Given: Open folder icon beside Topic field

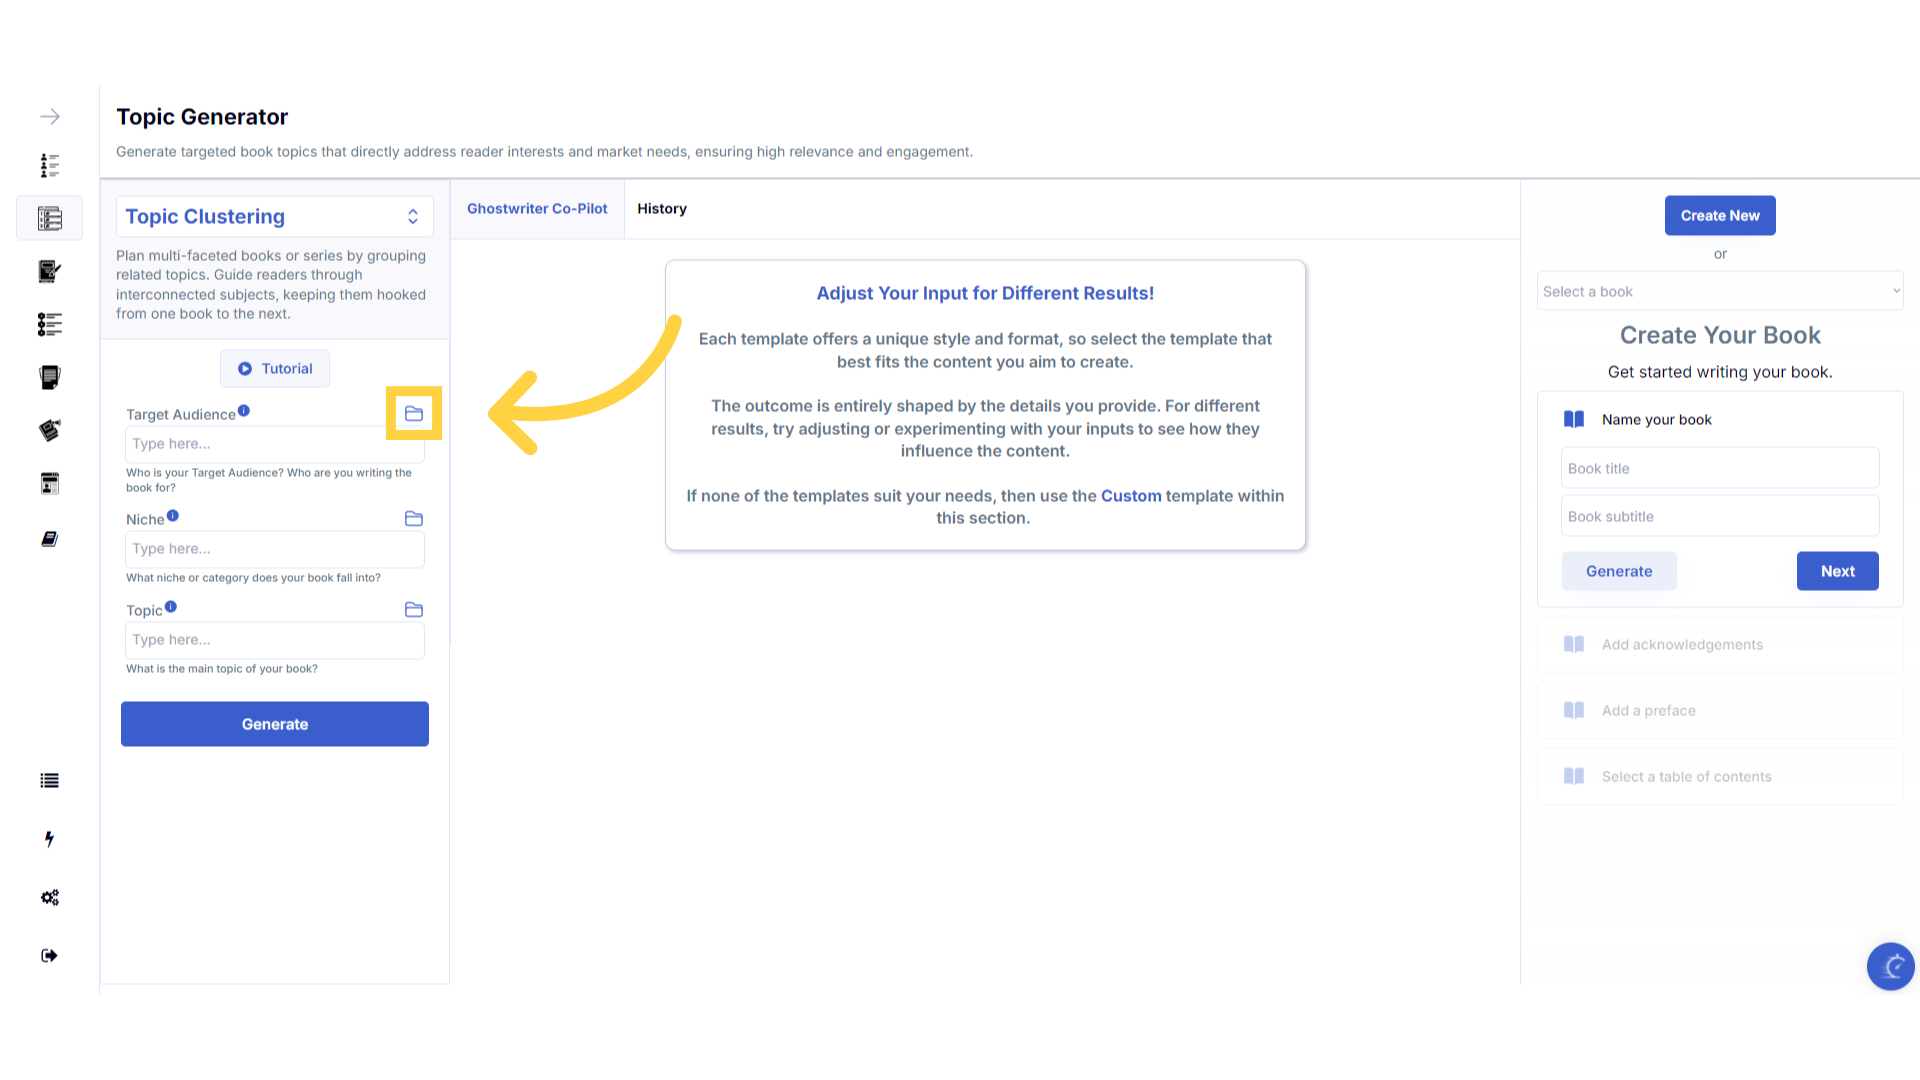Looking at the screenshot, I should pos(414,609).
